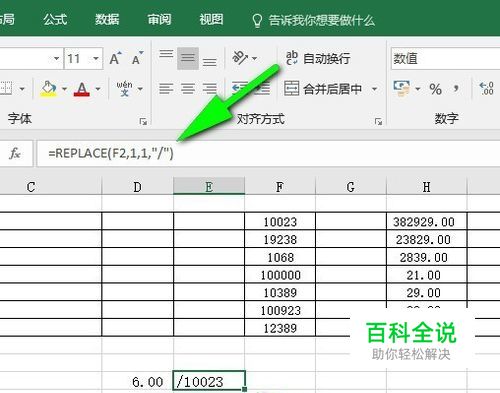500x393 pixels.
Task: Click the accounting number format icon
Action: 402,89
